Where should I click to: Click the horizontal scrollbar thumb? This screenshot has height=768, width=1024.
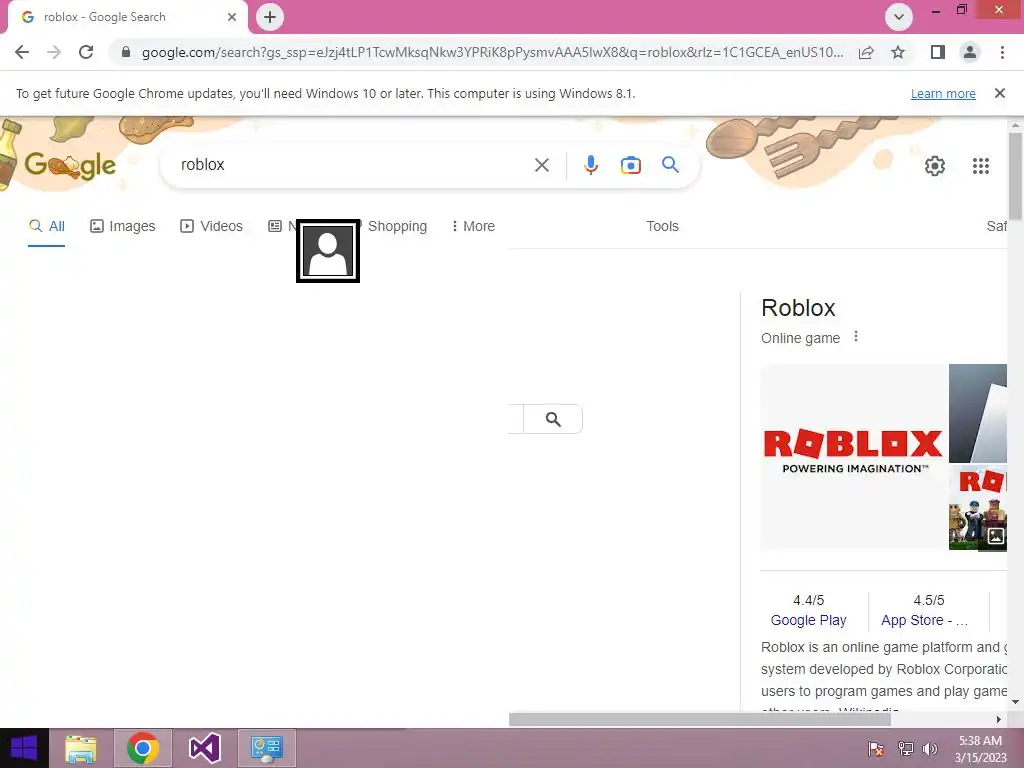tap(699, 719)
